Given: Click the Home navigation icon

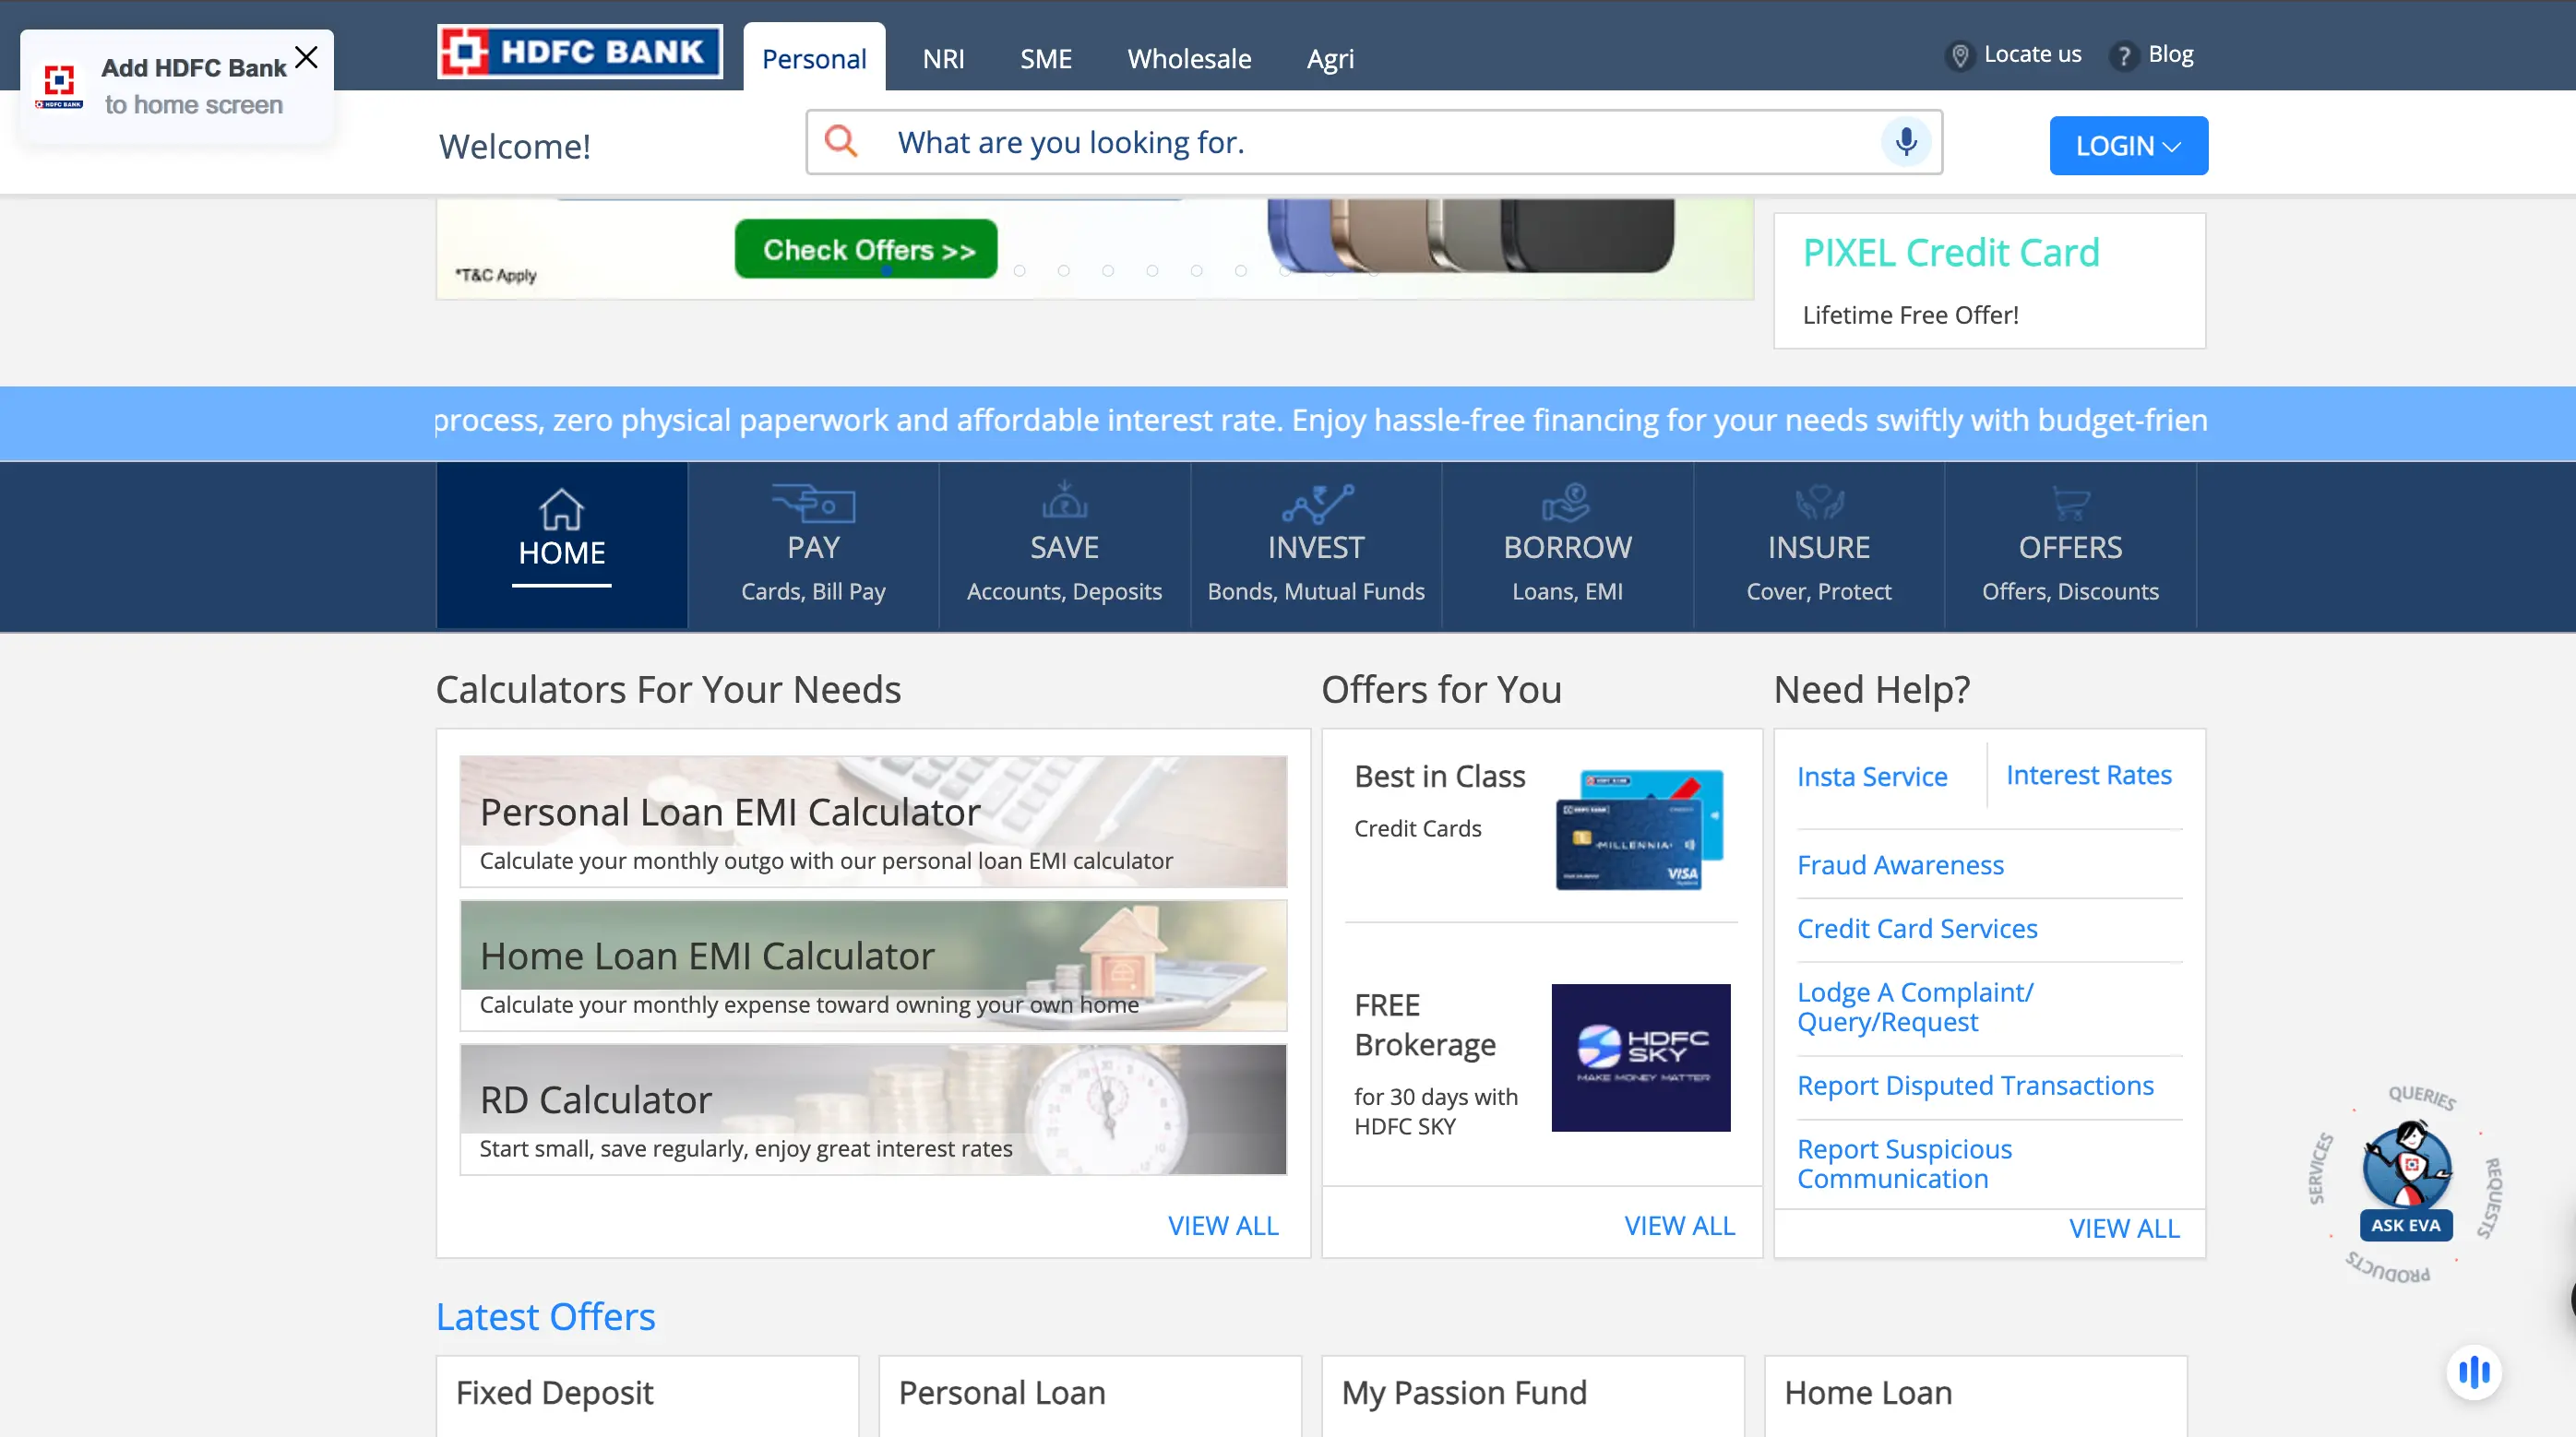Looking at the screenshot, I should (561, 508).
